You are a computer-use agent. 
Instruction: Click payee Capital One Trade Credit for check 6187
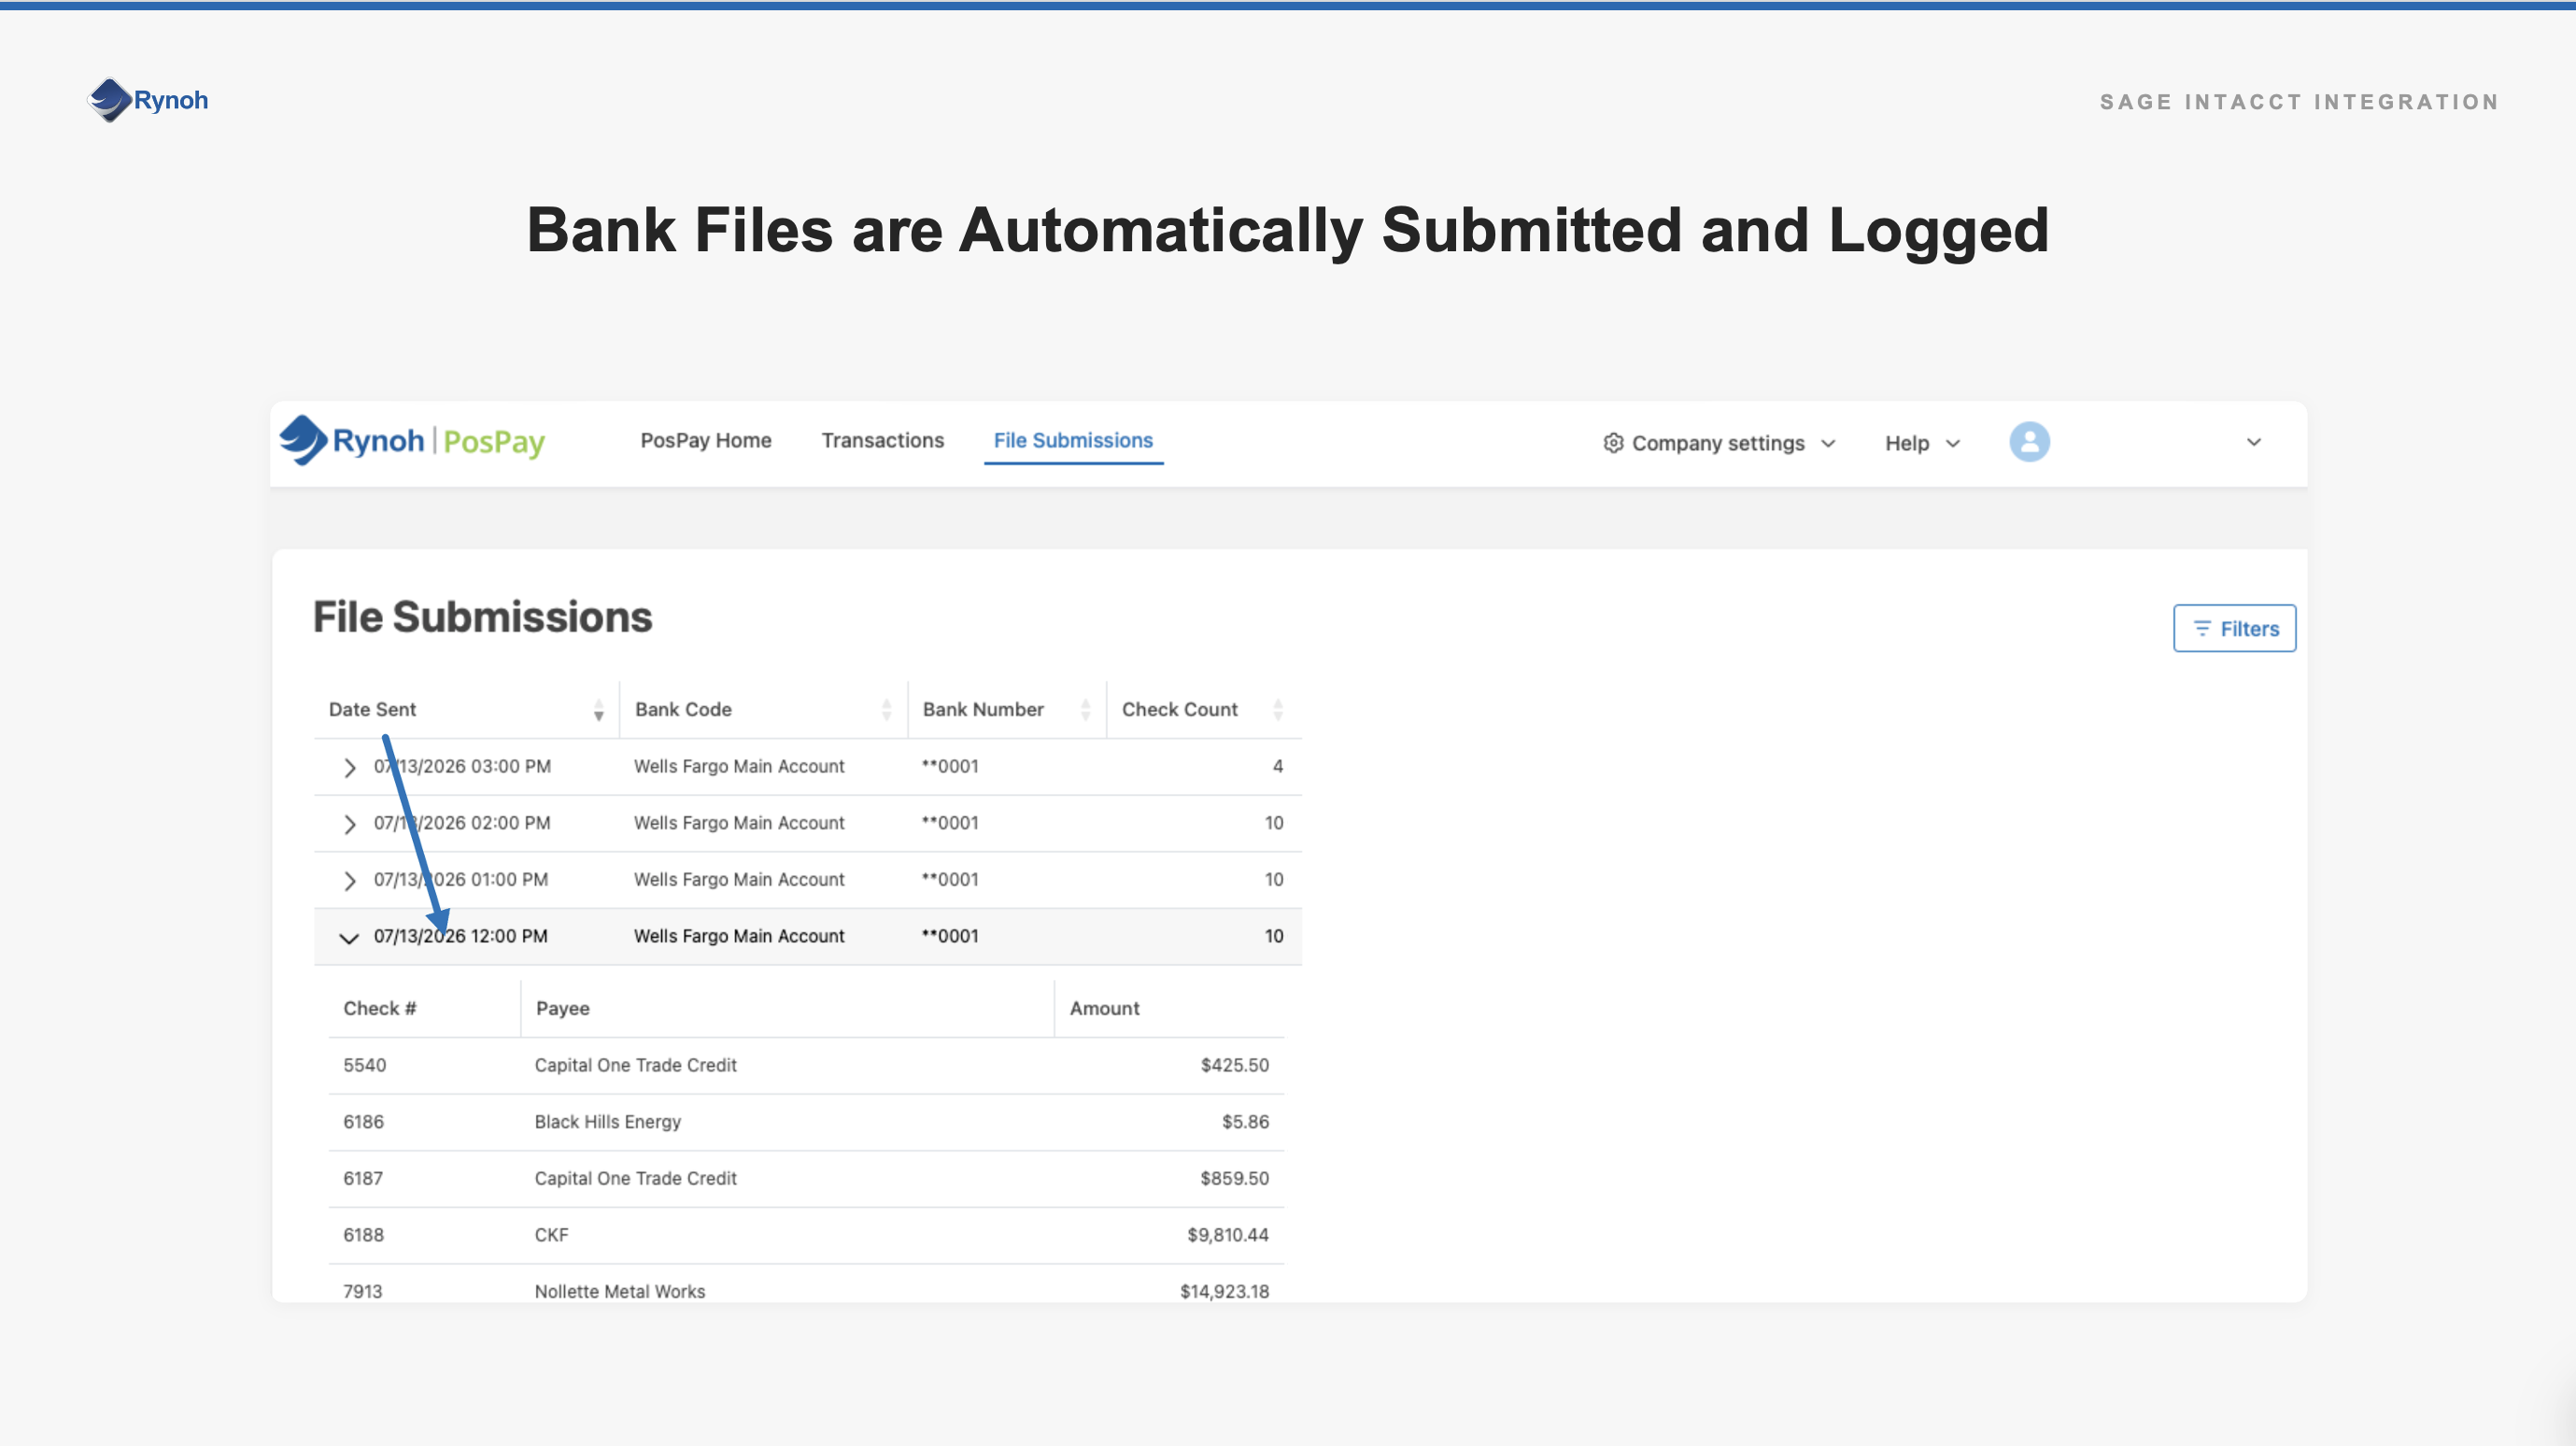(x=635, y=1178)
